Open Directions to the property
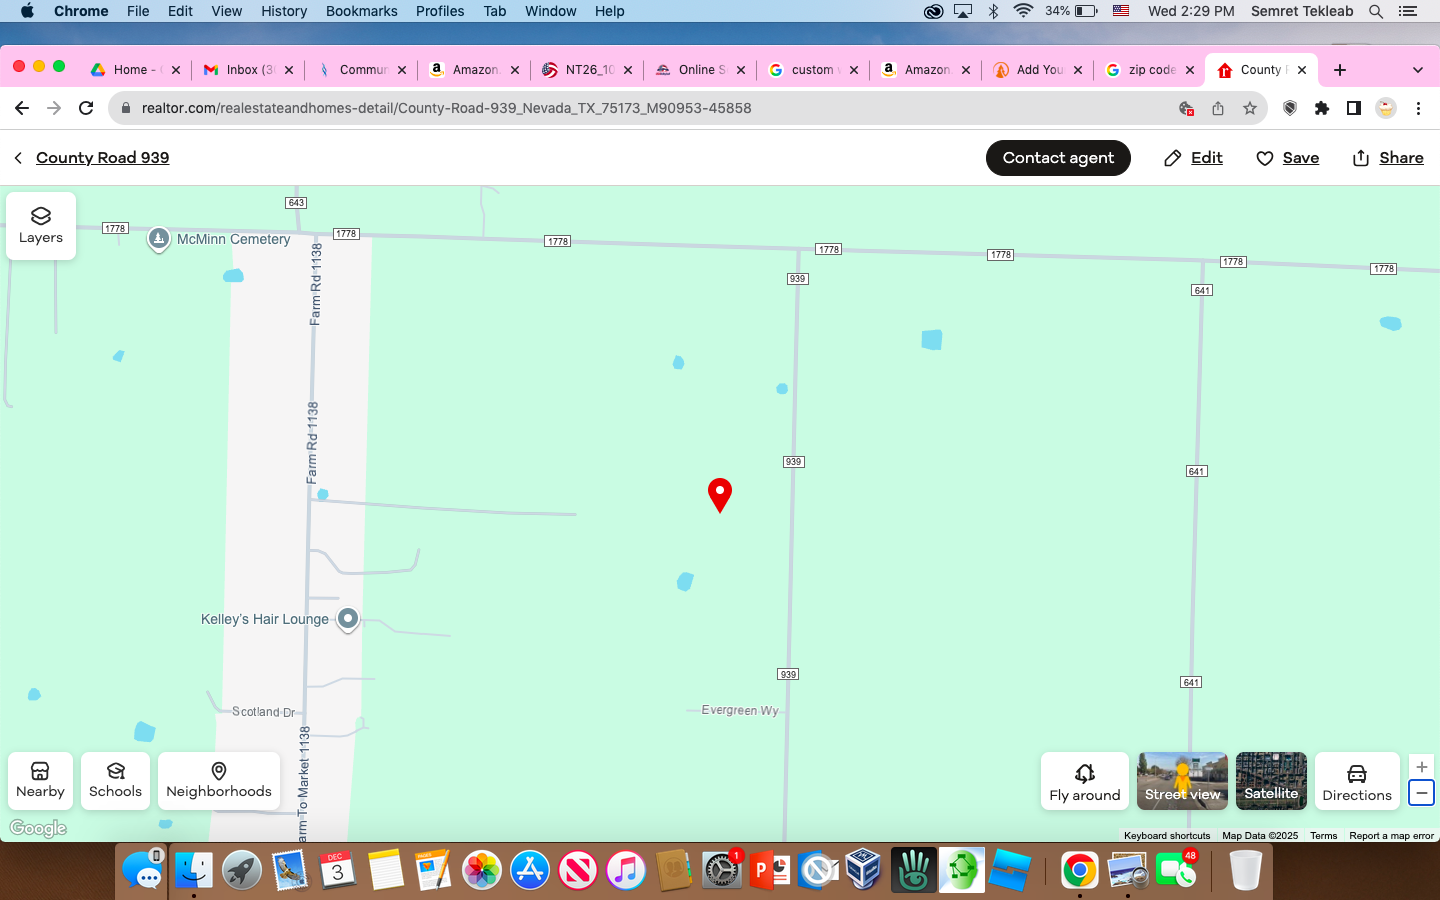 click(x=1356, y=782)
